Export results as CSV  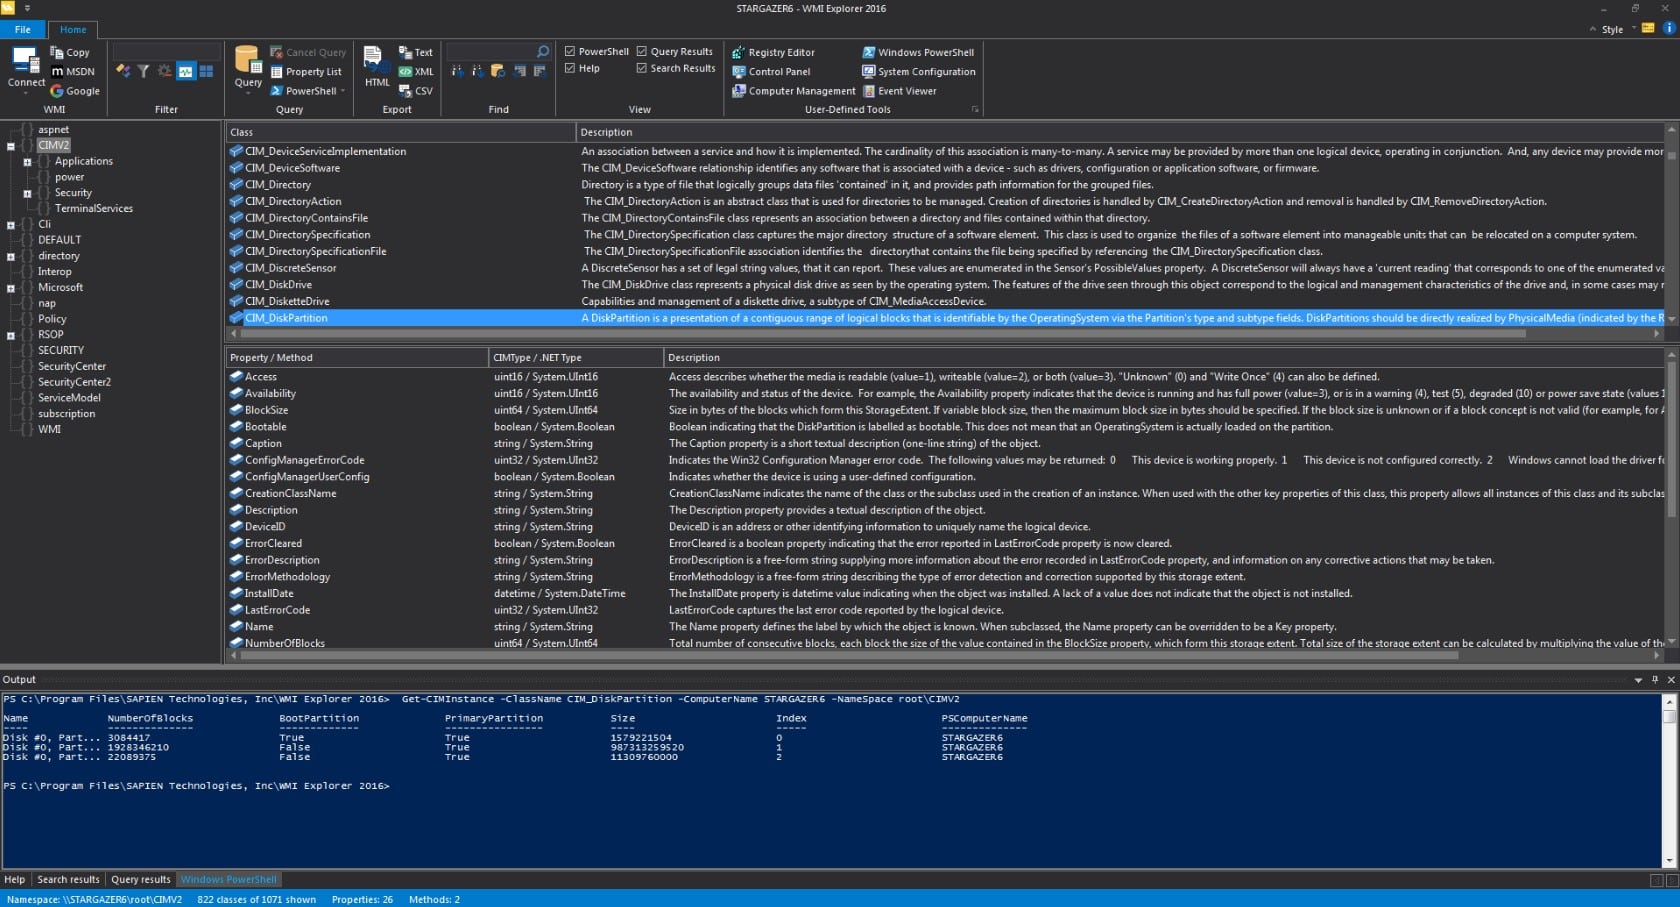pyautogui.click(x=416, y=90)
